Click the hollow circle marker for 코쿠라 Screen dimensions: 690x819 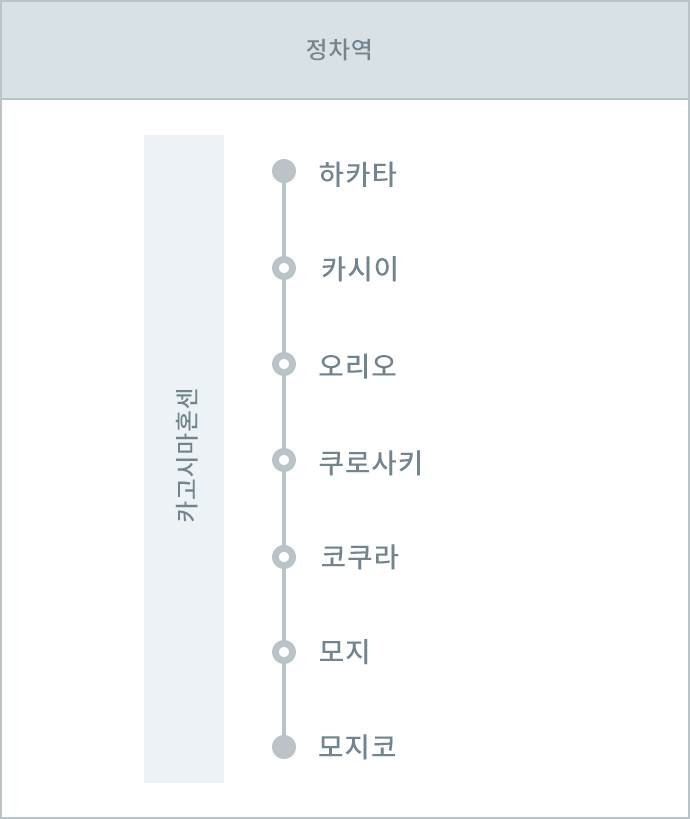tap(284, 557)
